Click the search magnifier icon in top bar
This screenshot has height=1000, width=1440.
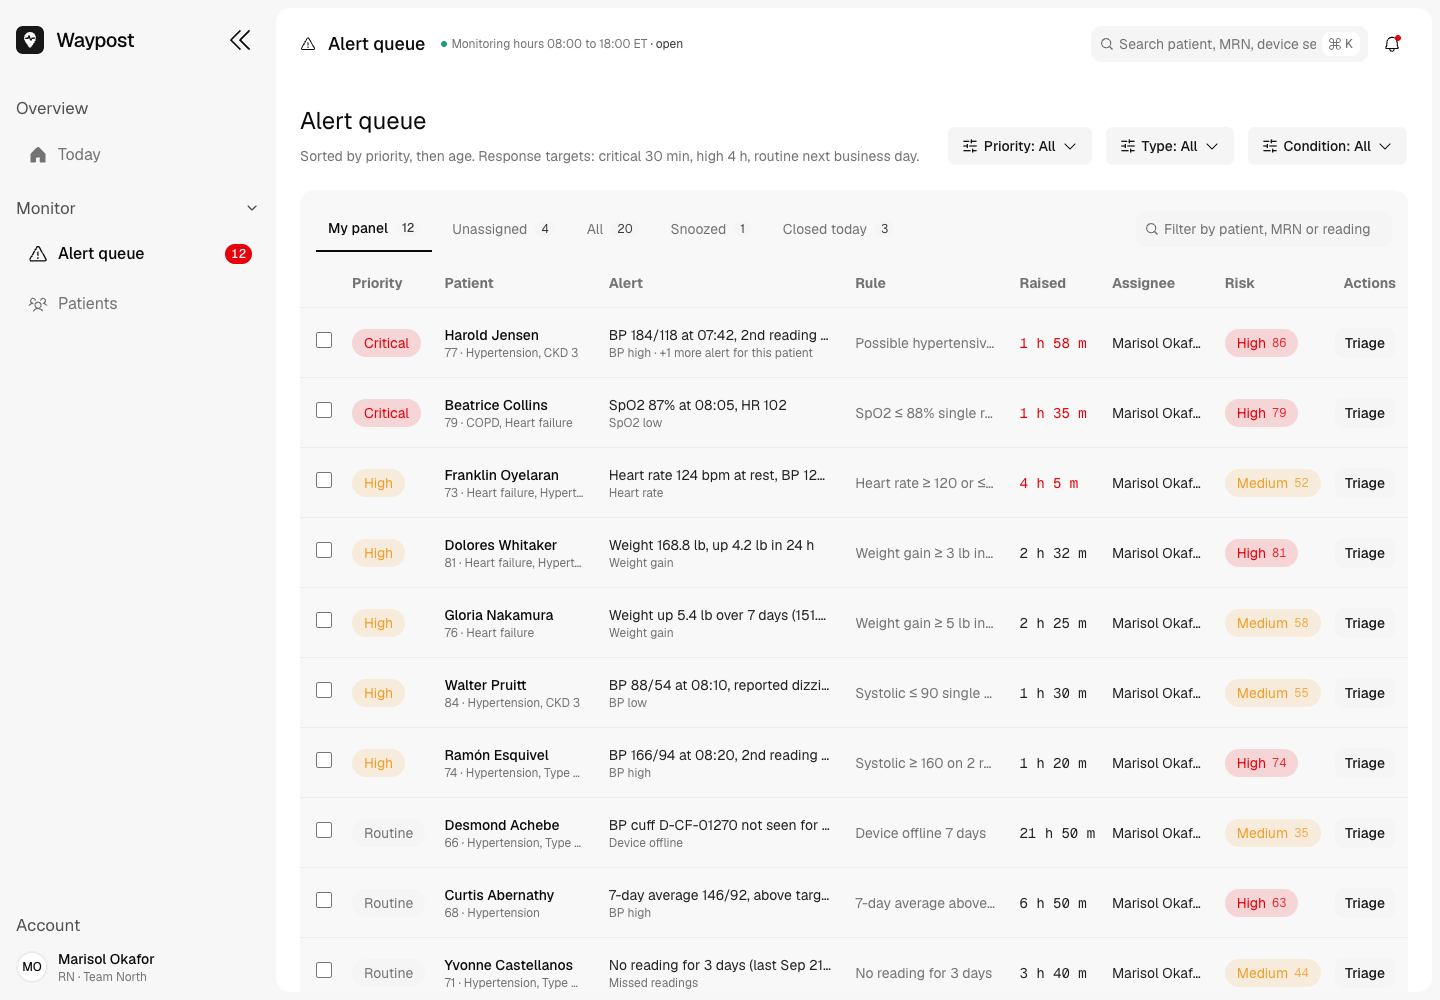[1107, 44]
